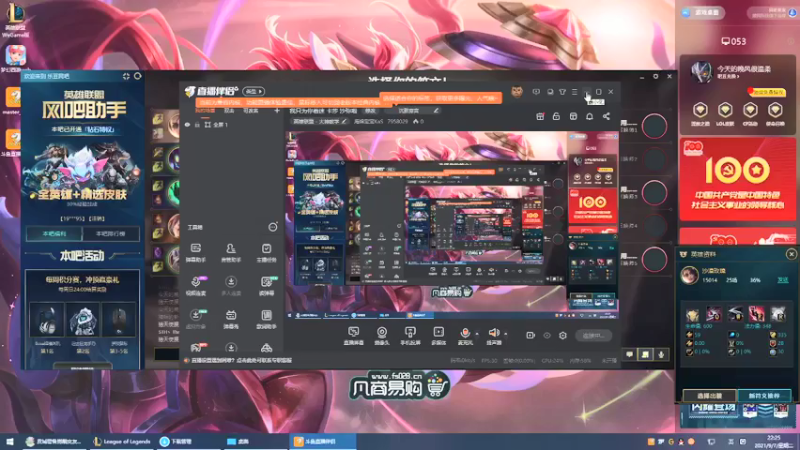800x450 pixels.
Task: Click the record video icon beside the stream button
Action: (x=530, y=335)
